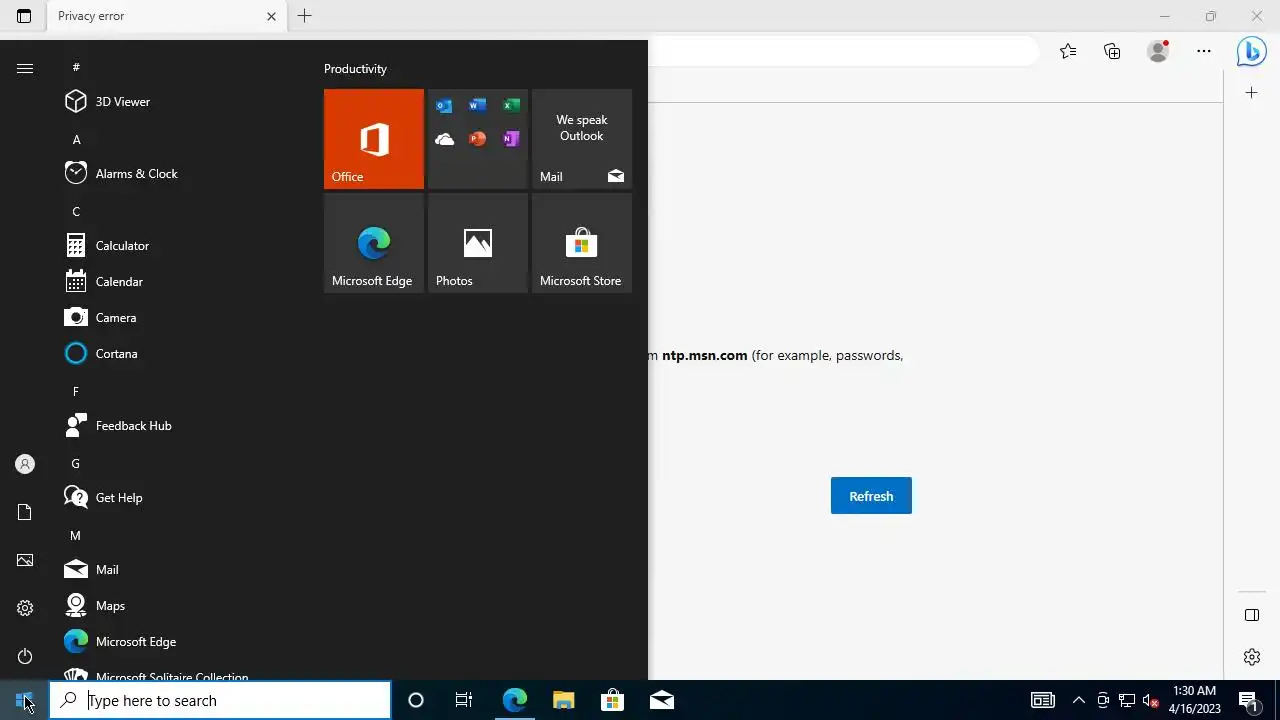The image size is (1280, 720).
Task: Click the Refresh button in Edge
Action: click(871, 496)
